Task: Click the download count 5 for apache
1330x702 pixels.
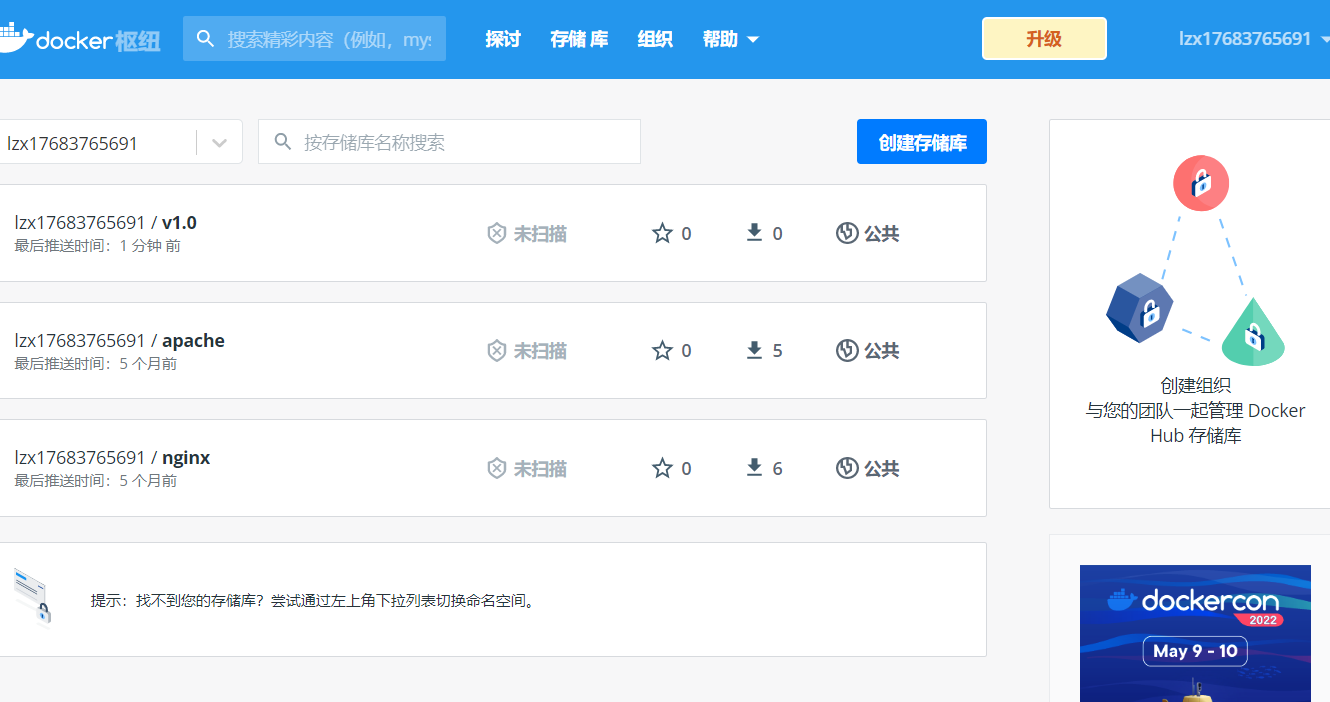Action: coord(778,350)
